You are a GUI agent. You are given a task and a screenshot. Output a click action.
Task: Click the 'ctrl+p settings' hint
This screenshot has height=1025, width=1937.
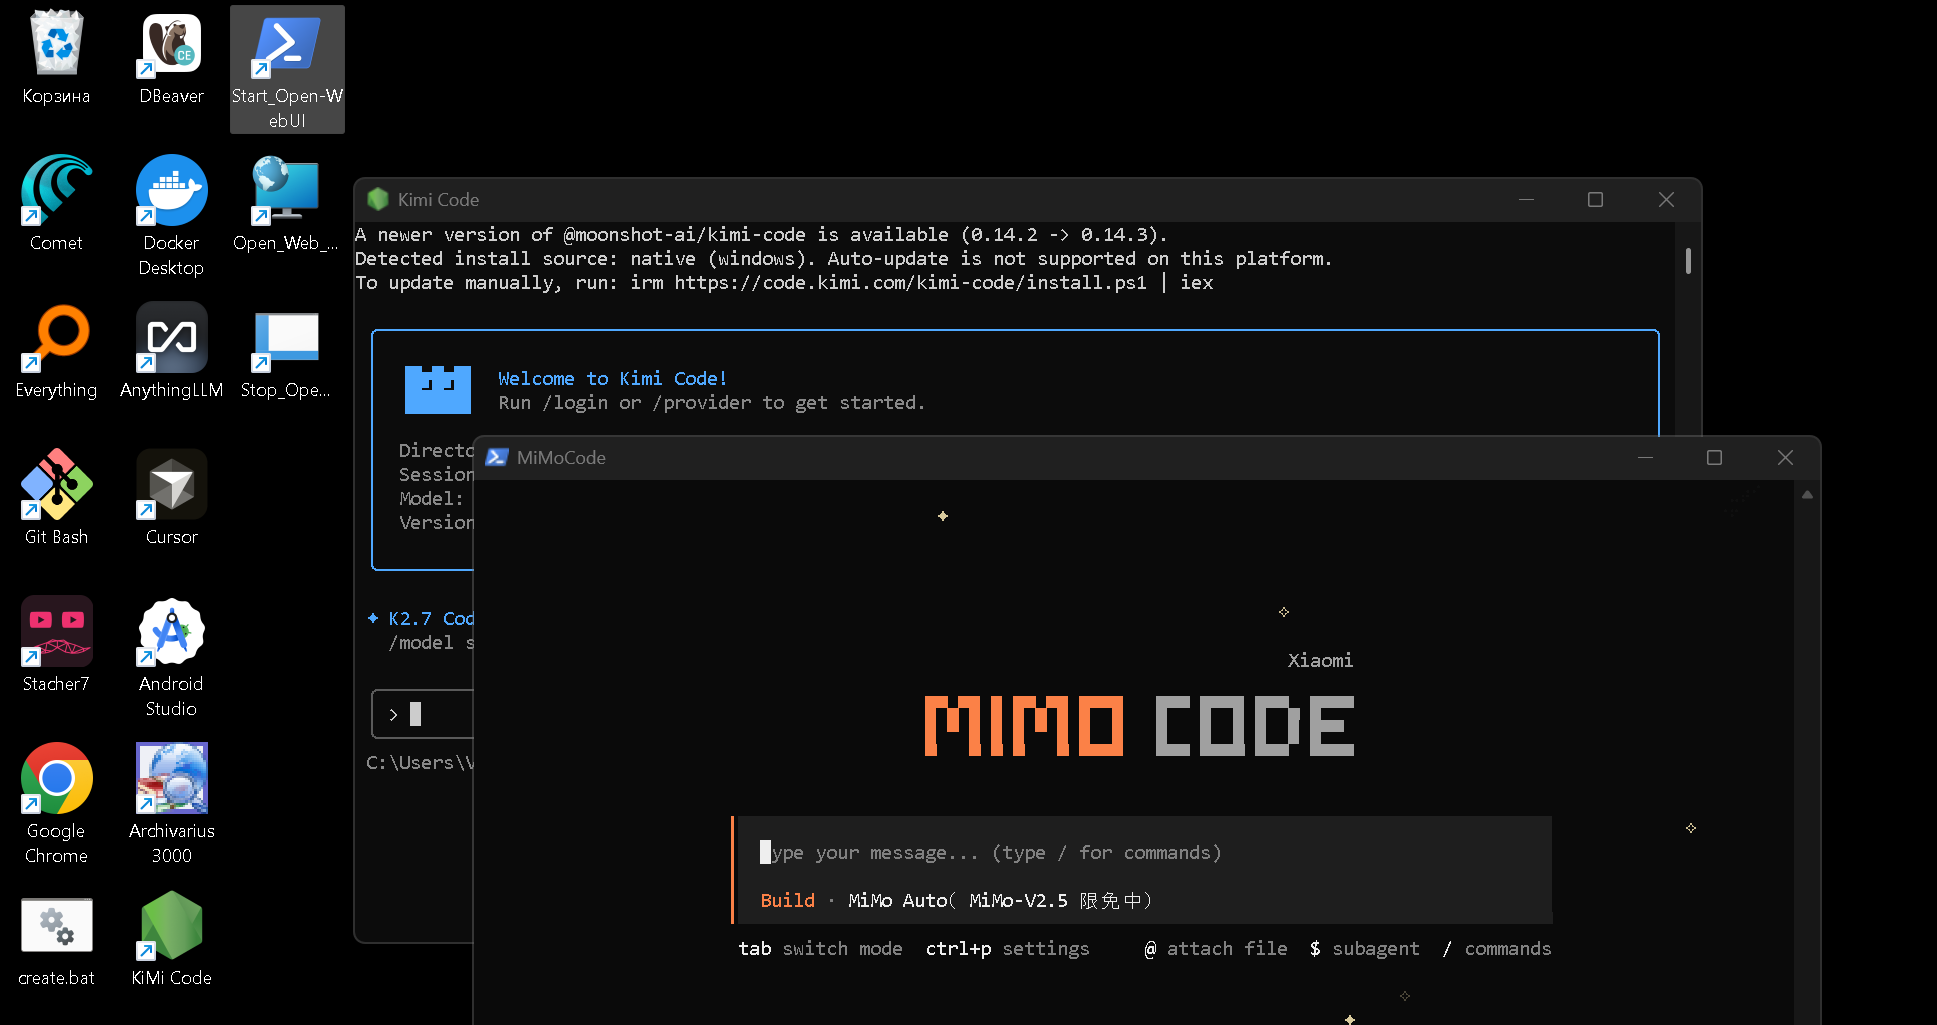(1007, 948)
